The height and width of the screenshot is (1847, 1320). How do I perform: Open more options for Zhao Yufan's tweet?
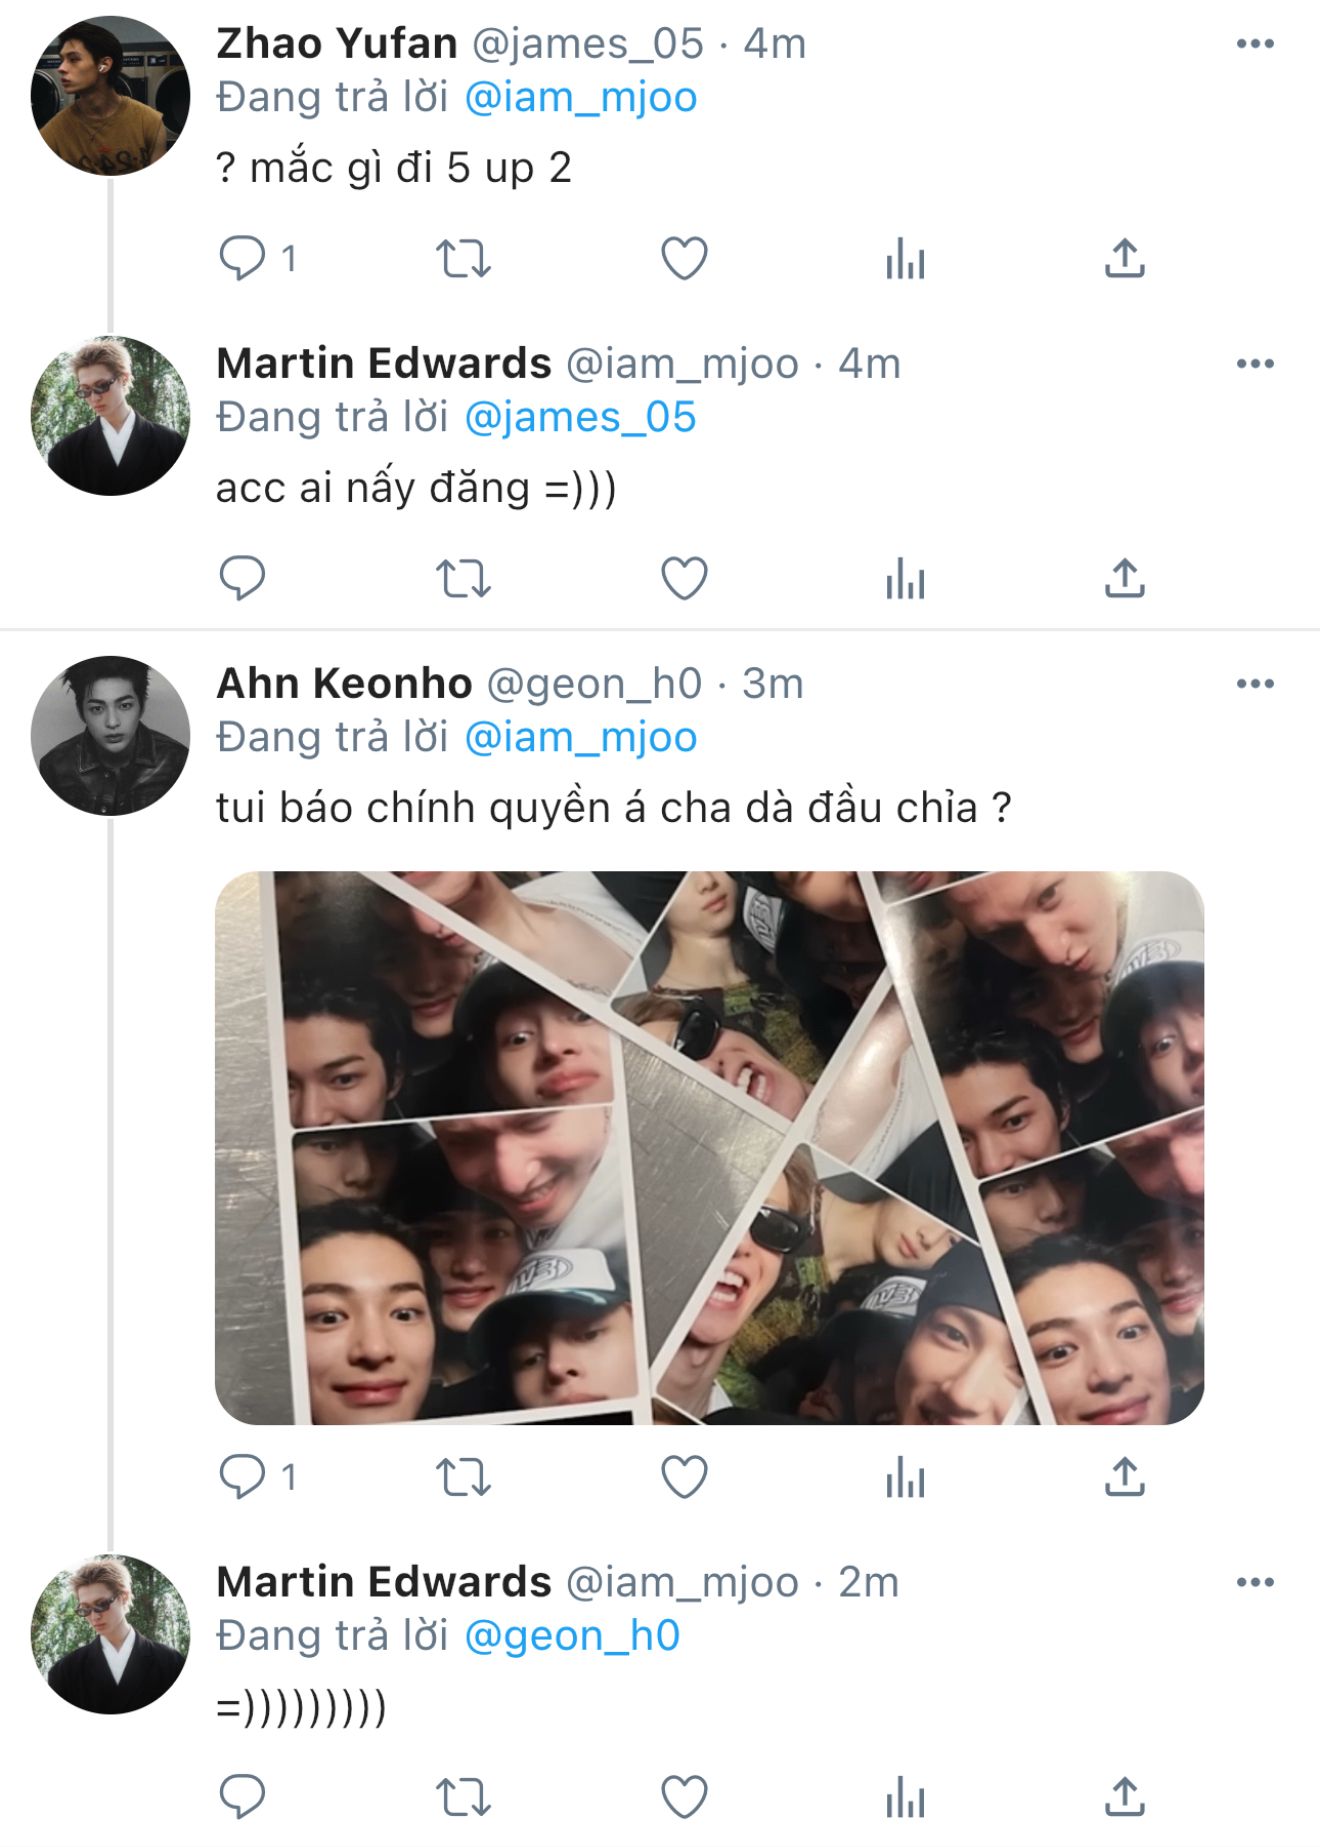1255,44
